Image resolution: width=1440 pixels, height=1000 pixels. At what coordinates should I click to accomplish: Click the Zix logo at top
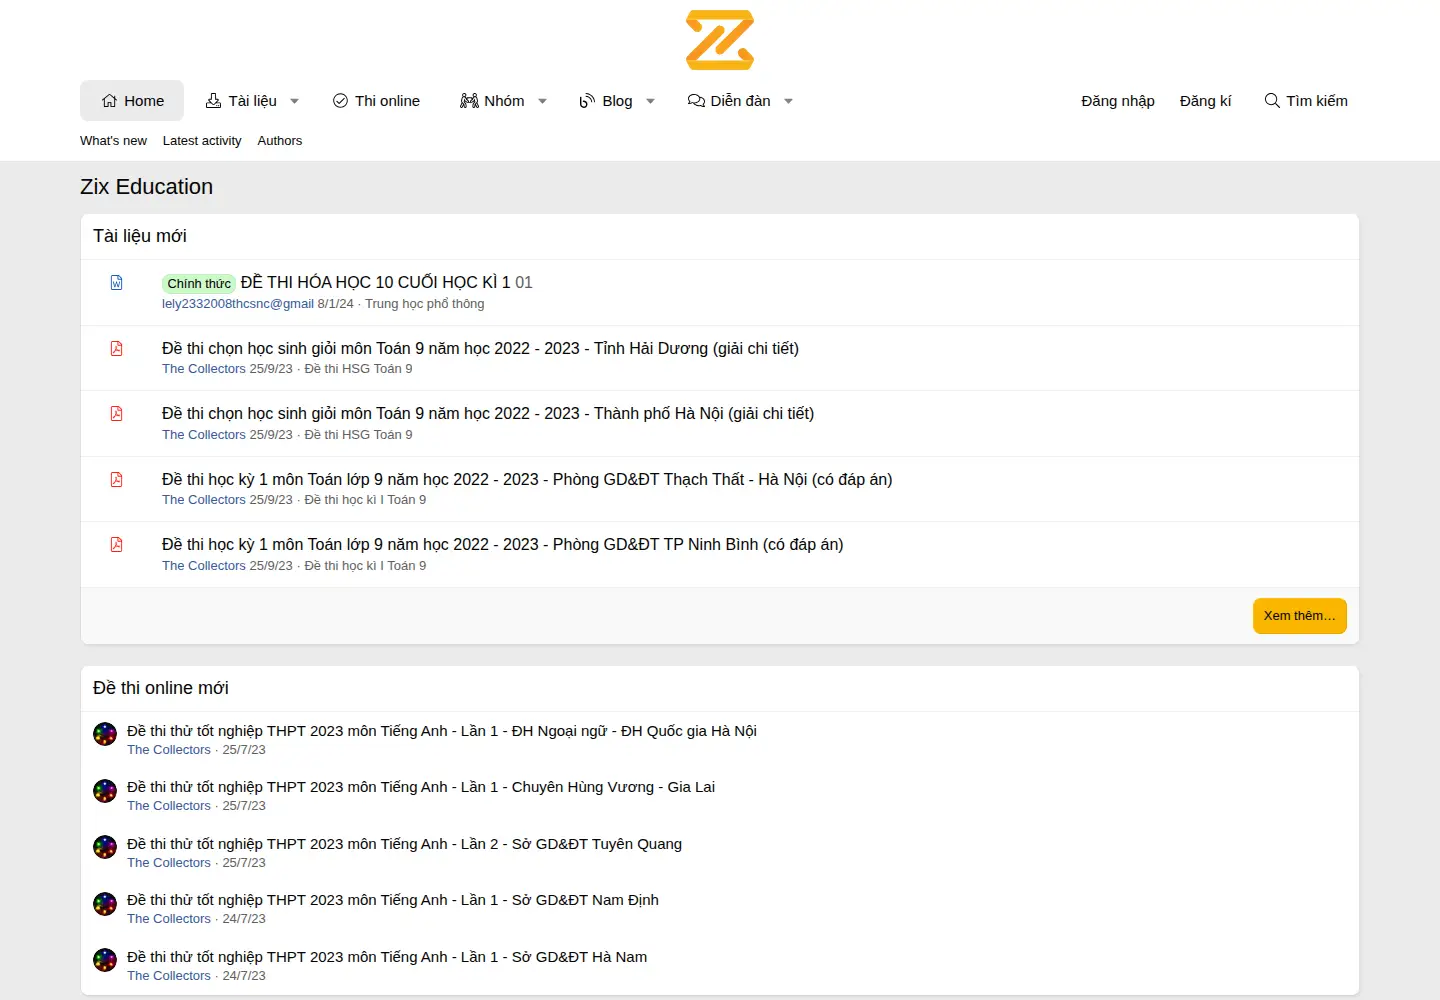[x=720, y=40]
